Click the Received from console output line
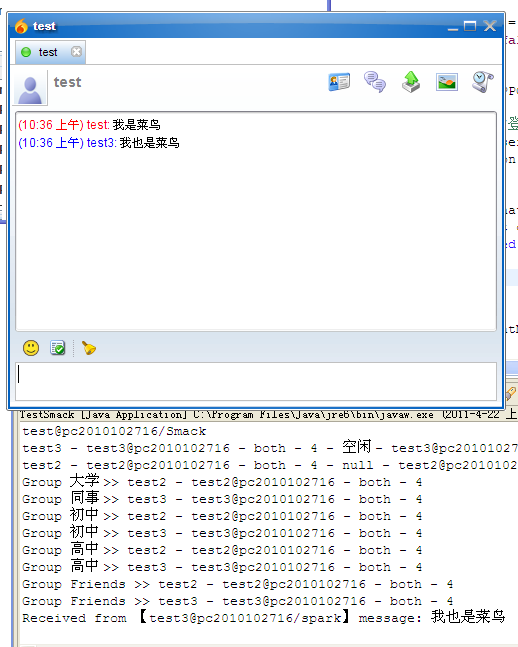The width and height of the screenshot is (518, 647). [x=264, y=617]
